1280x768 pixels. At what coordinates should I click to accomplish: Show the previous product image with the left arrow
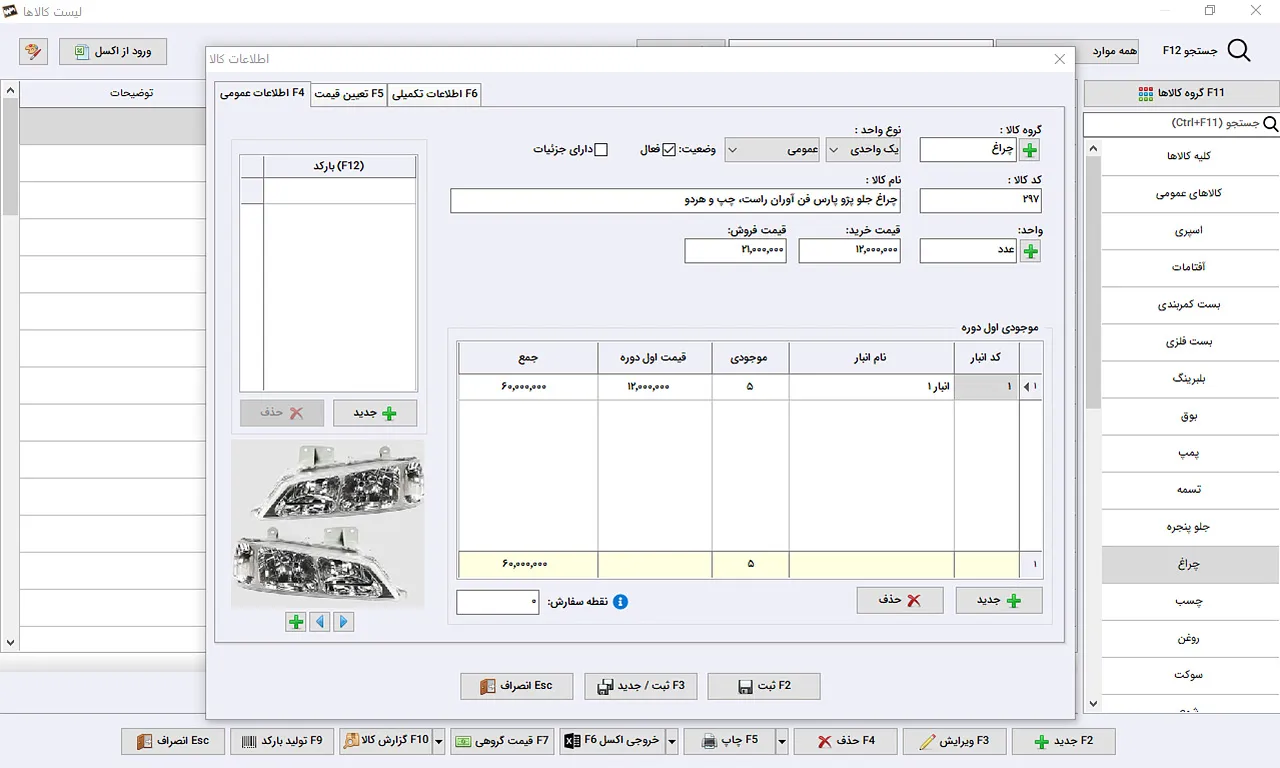pyautogui.click(x=320, y=622)
